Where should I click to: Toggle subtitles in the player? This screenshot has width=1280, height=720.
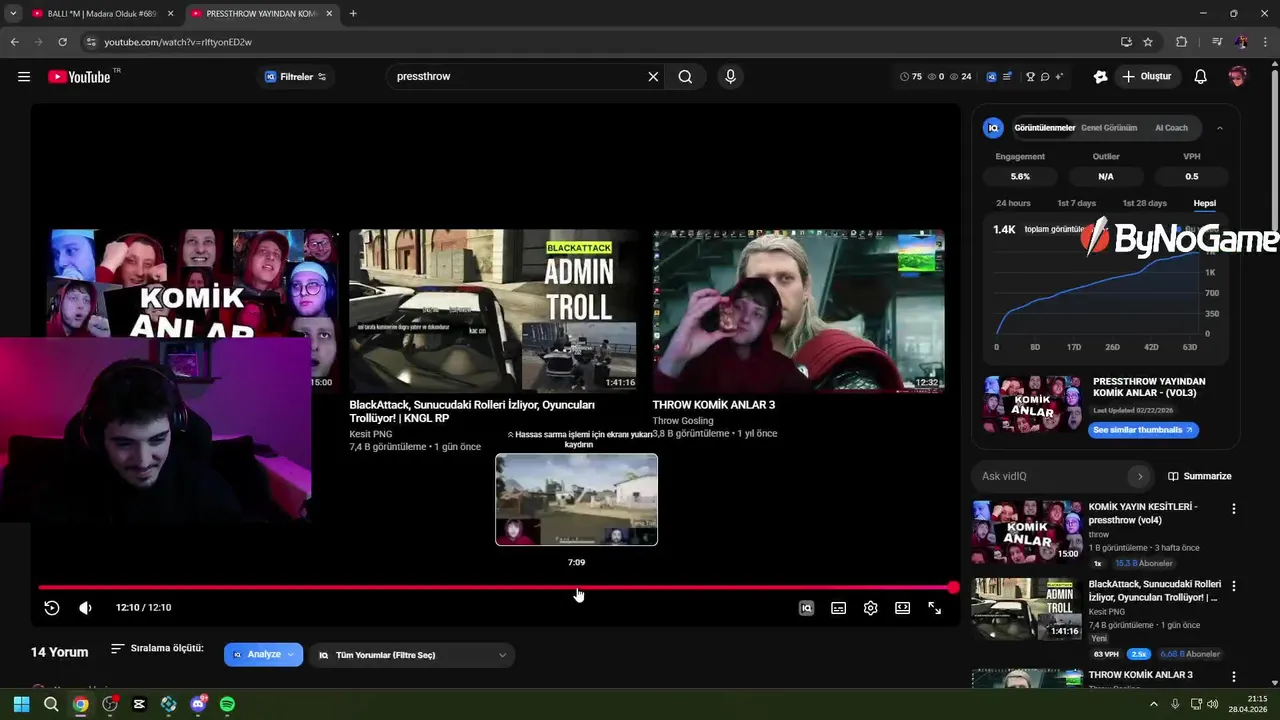point(838,608)
